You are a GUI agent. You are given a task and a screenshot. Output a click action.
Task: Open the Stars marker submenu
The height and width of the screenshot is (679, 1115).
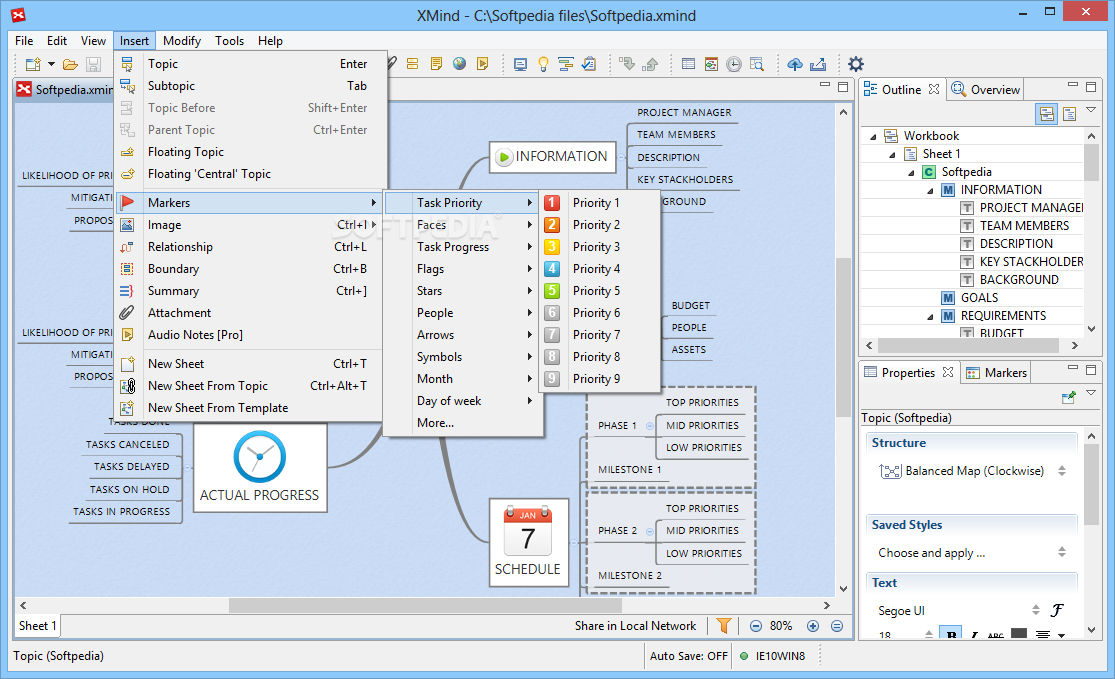(463, 291)
